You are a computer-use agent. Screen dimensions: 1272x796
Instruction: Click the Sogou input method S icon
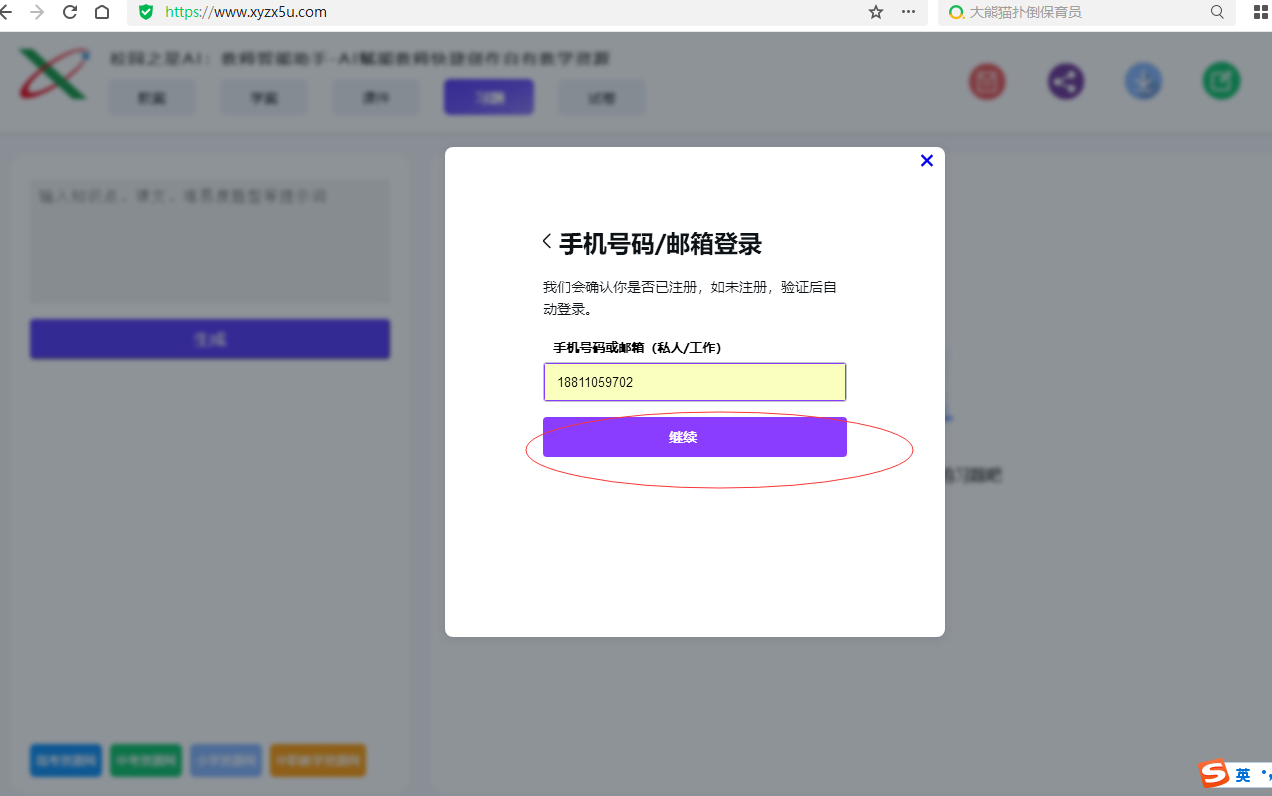click(x=1214, y=774)
